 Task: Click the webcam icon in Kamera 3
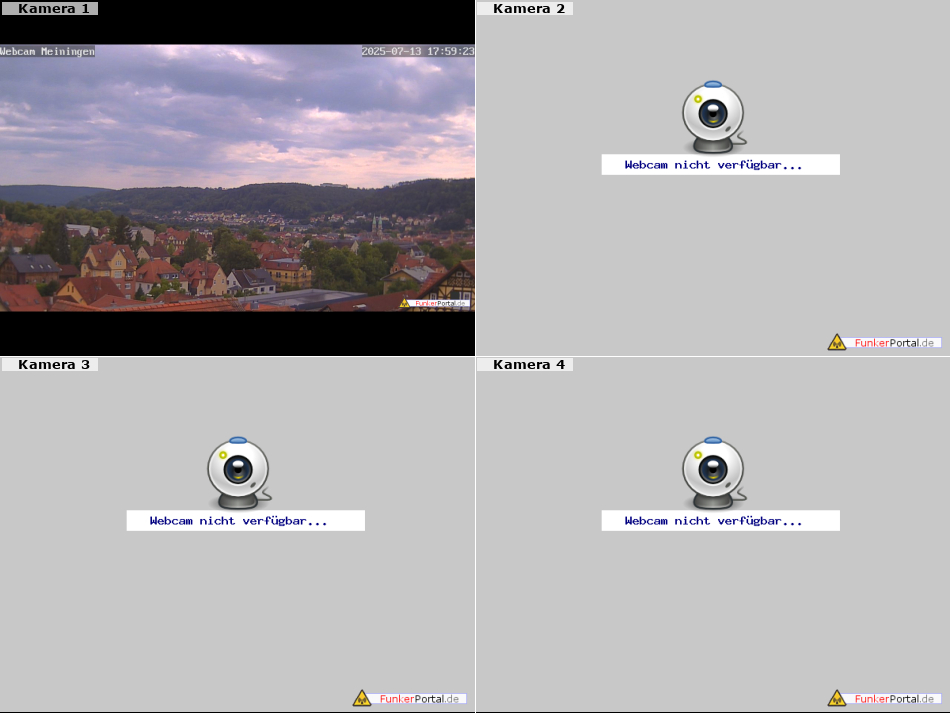coord(239,473)
